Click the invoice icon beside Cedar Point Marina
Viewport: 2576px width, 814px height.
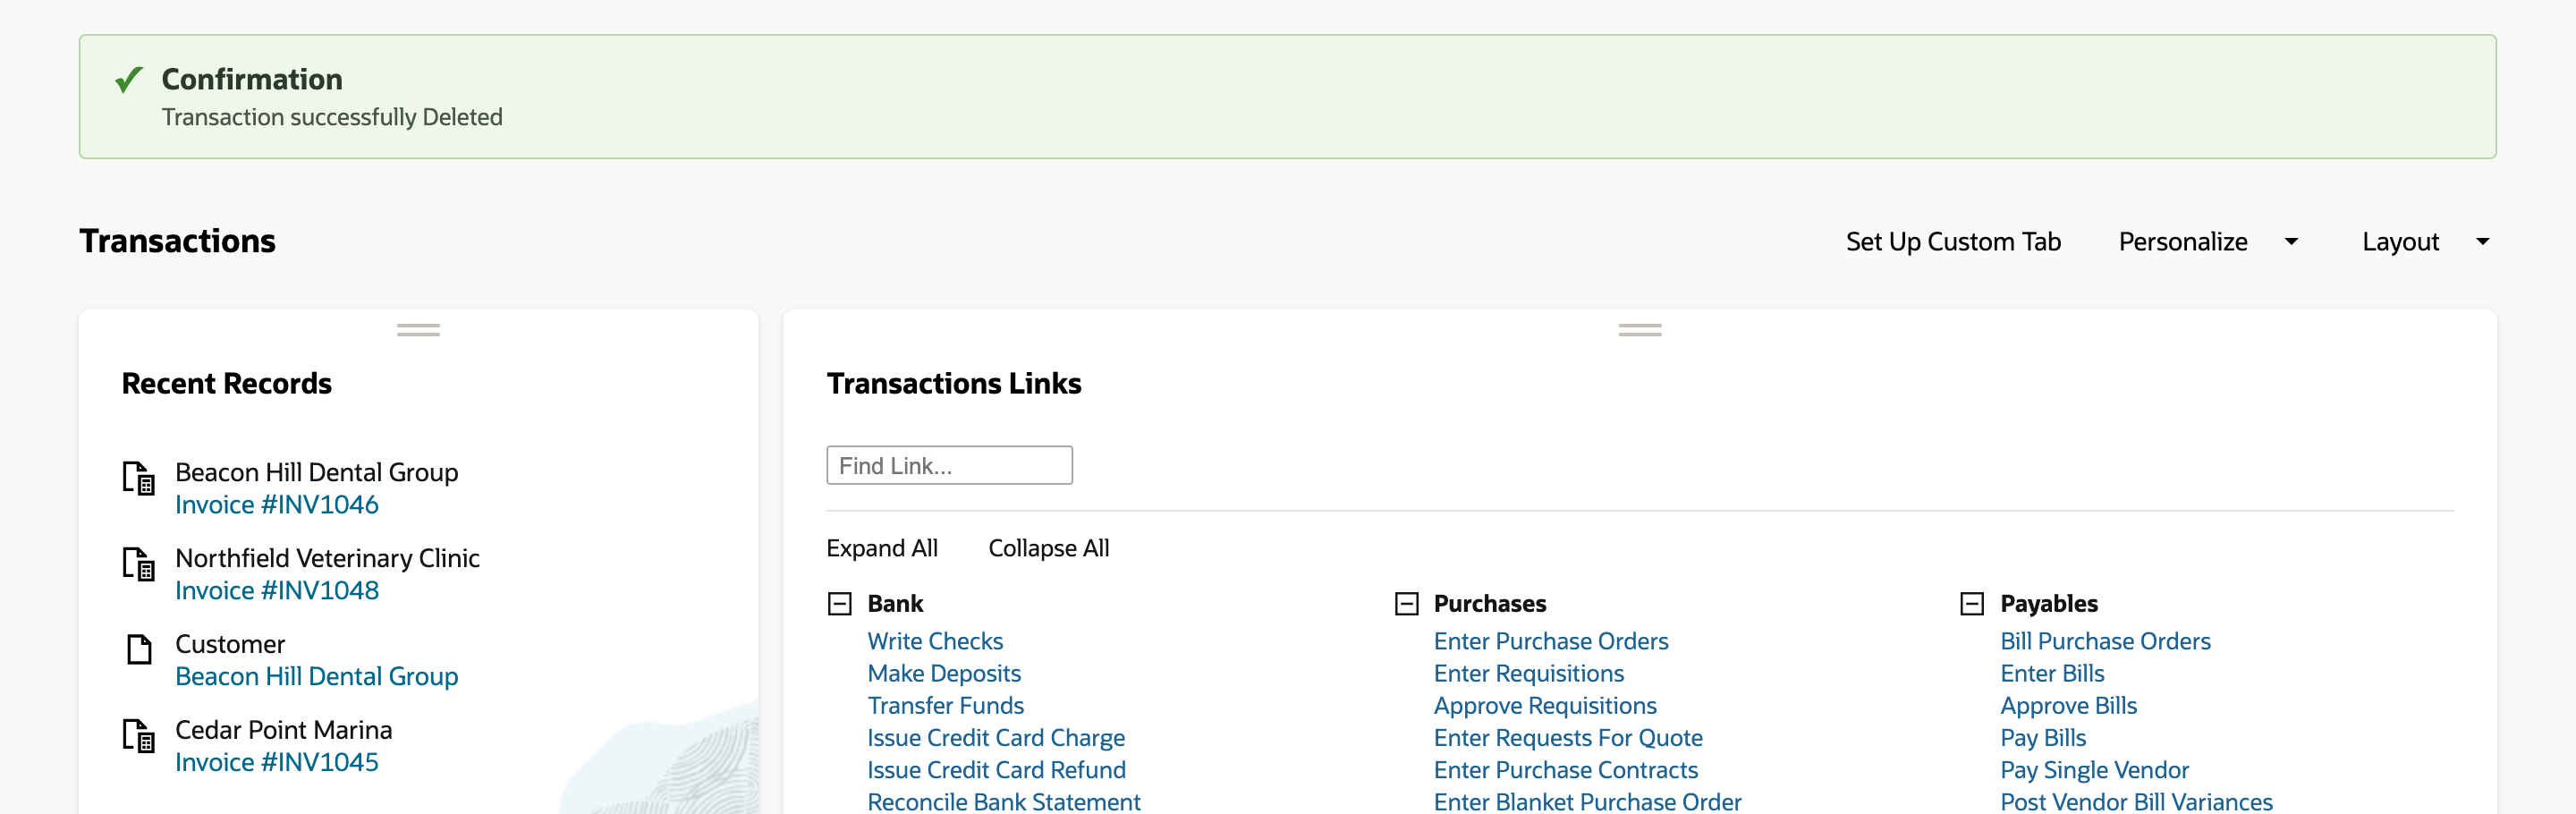click(x=139, y=736)
